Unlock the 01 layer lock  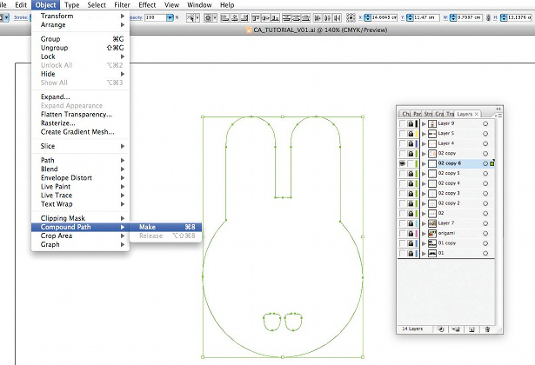411,253
